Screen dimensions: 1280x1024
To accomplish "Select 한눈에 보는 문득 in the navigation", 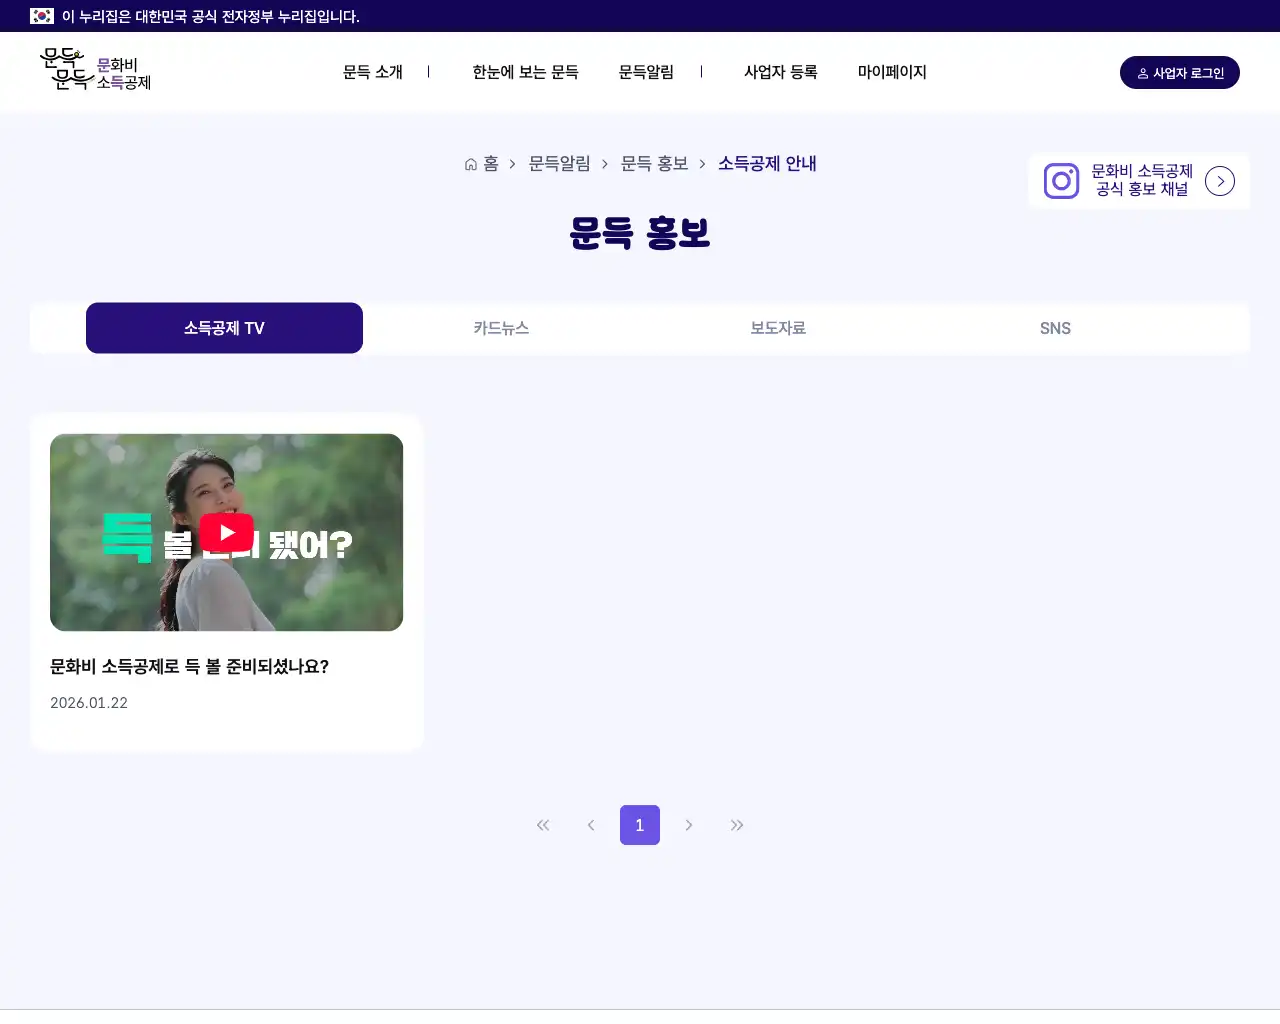I will point(525,72).
